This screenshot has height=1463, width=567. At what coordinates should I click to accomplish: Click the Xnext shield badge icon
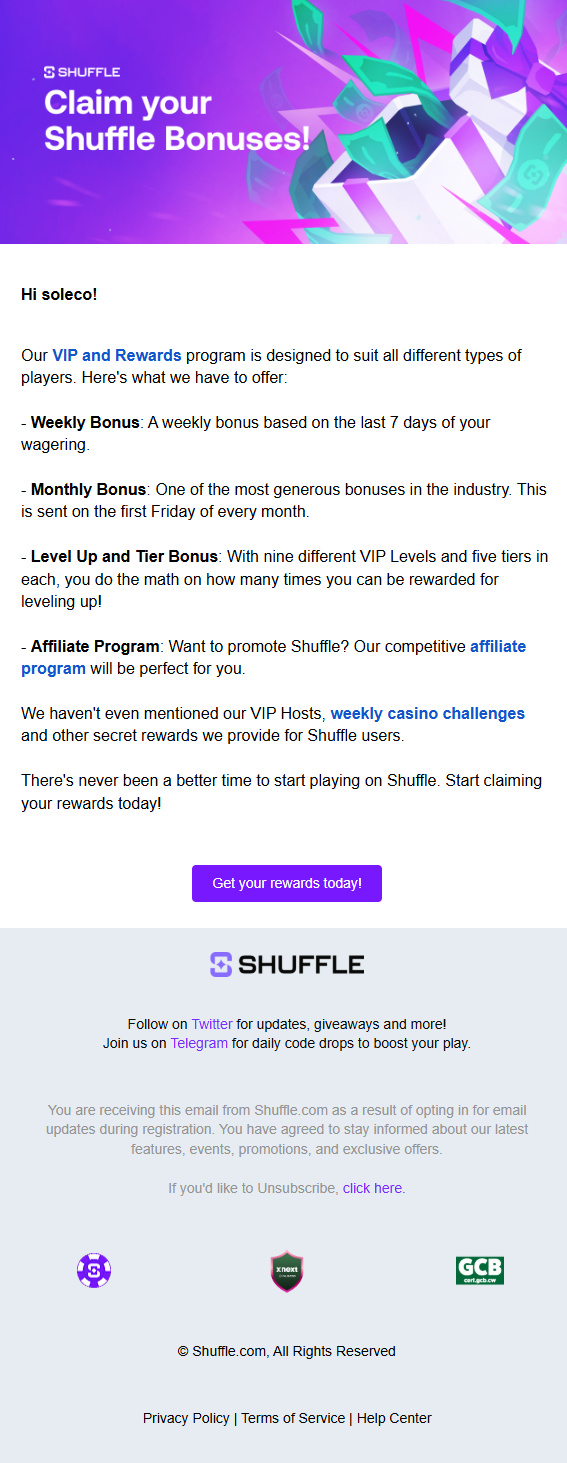click(x=287, y=1271)
